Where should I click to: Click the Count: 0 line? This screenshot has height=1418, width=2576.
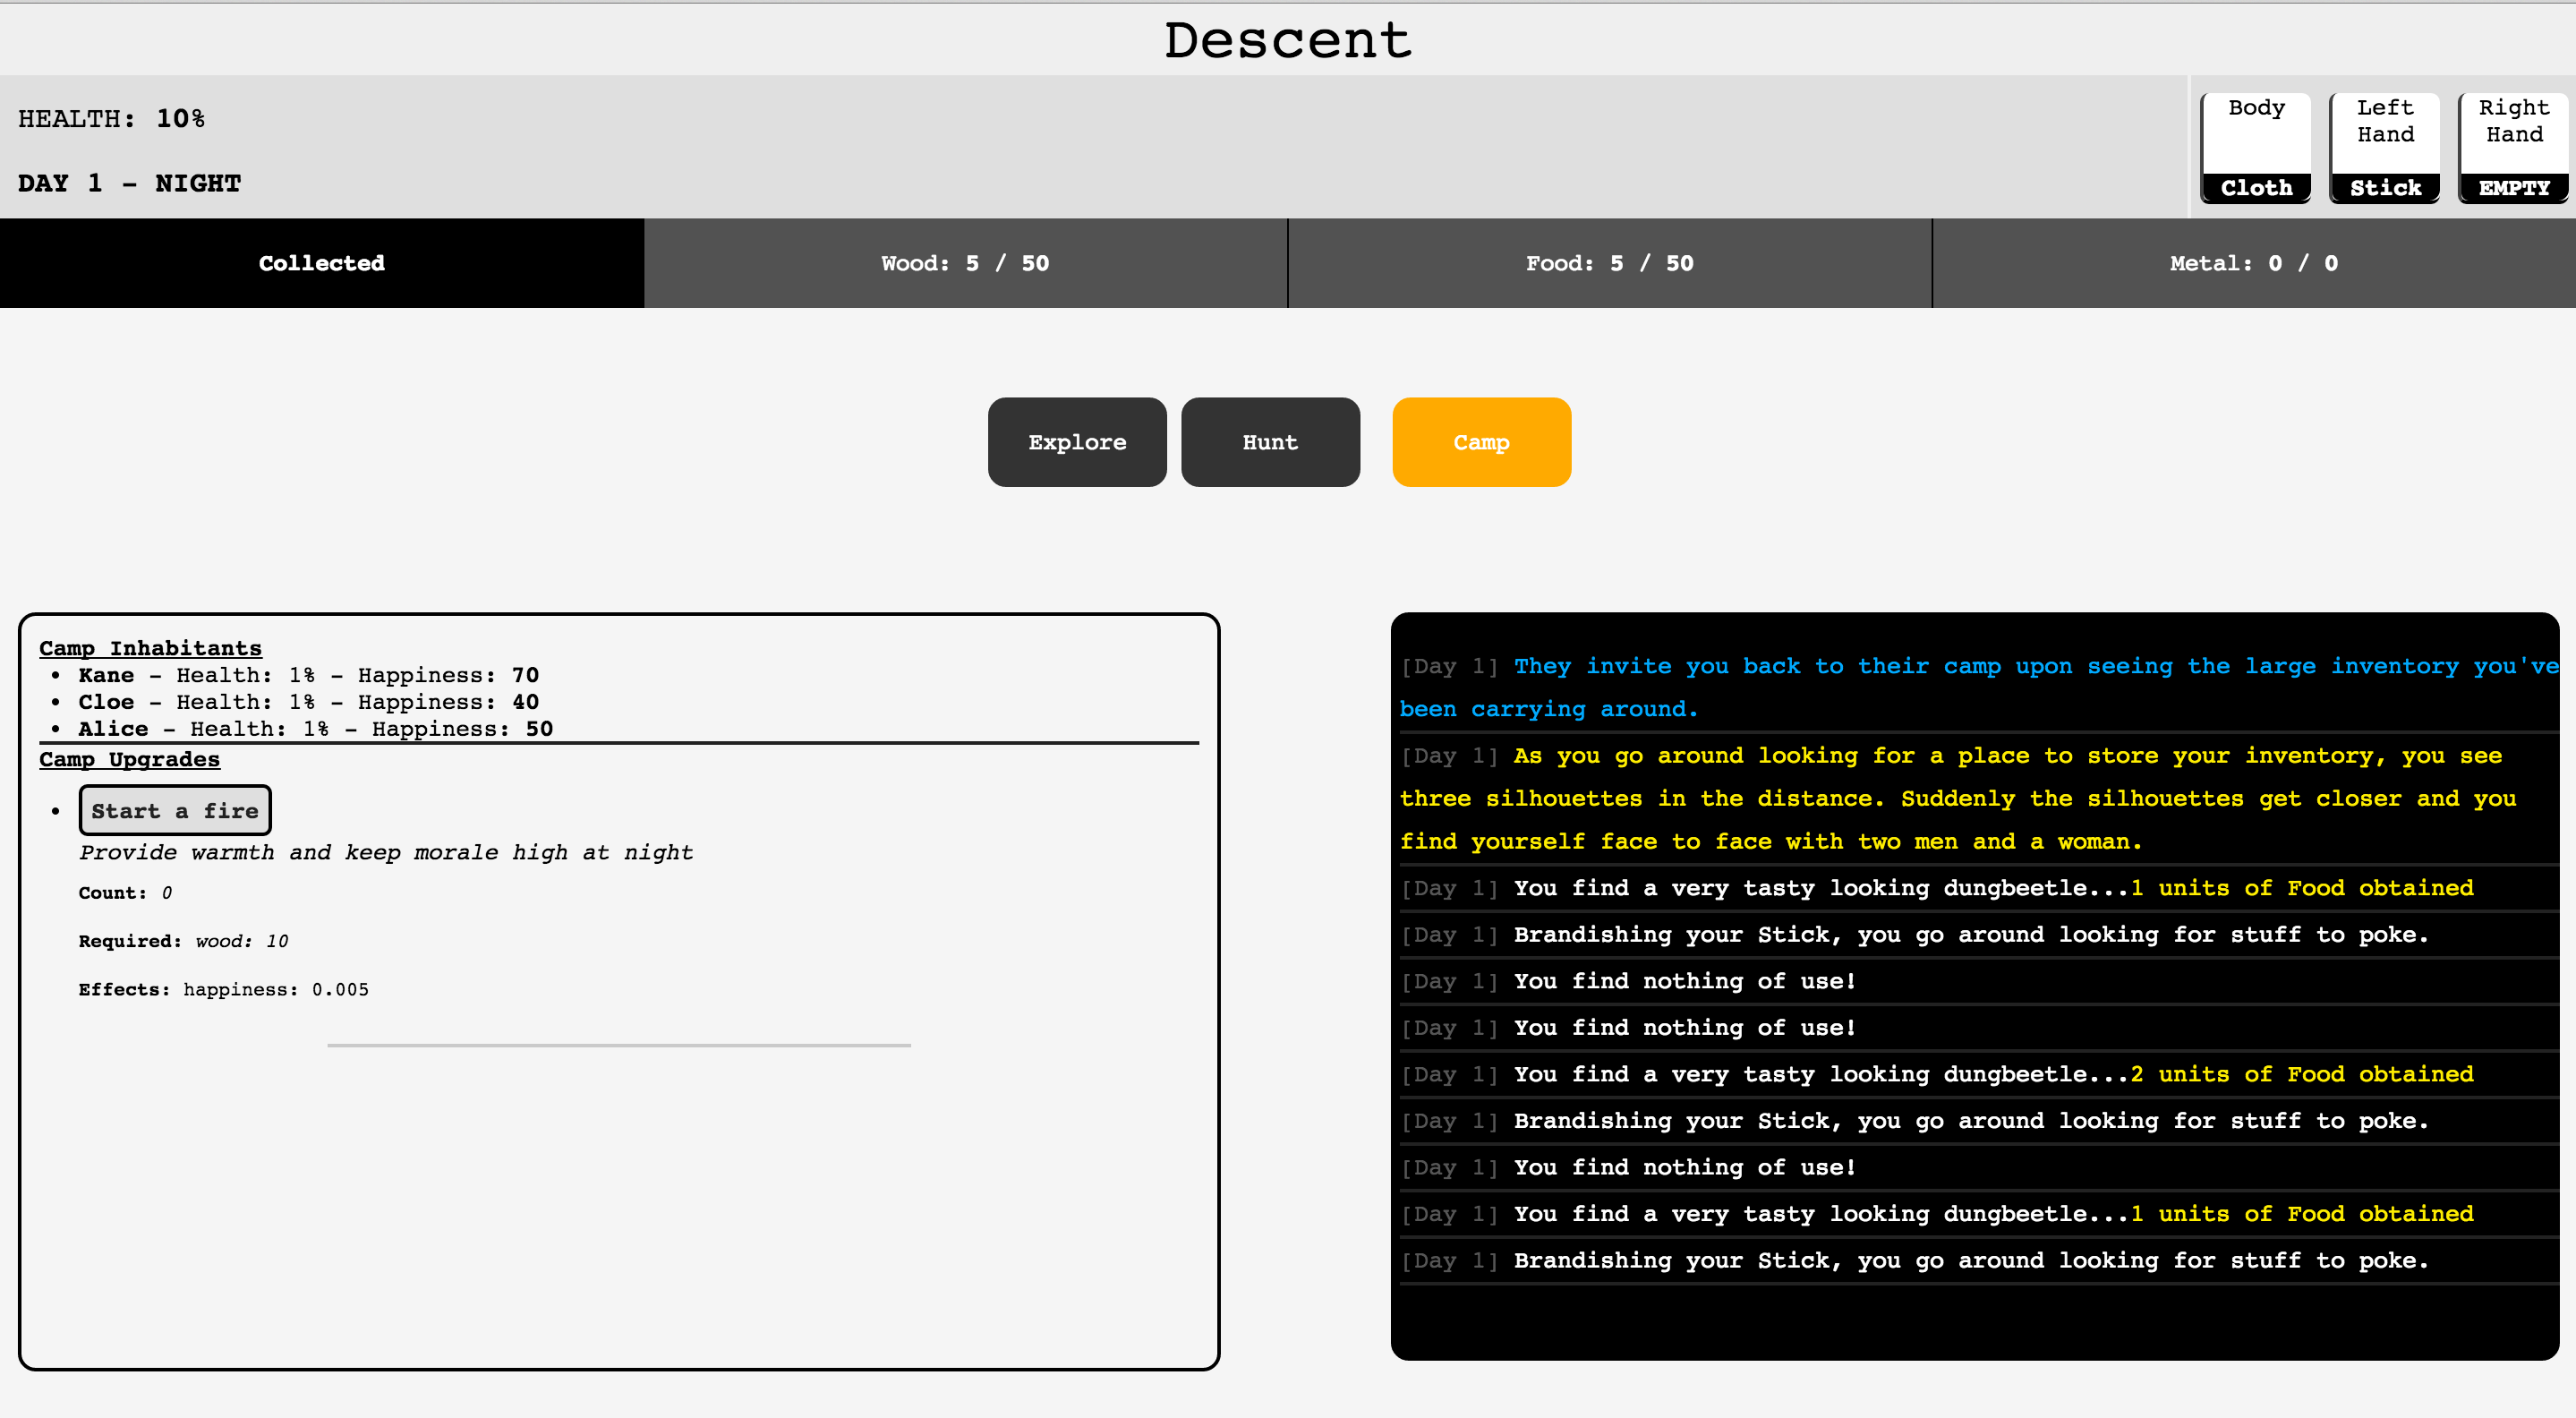pyautogui.click(x=125, y=893)
